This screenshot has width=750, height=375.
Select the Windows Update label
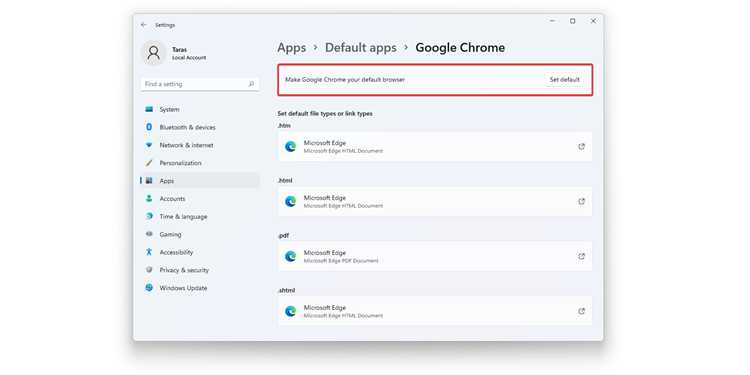coord(183,288)
